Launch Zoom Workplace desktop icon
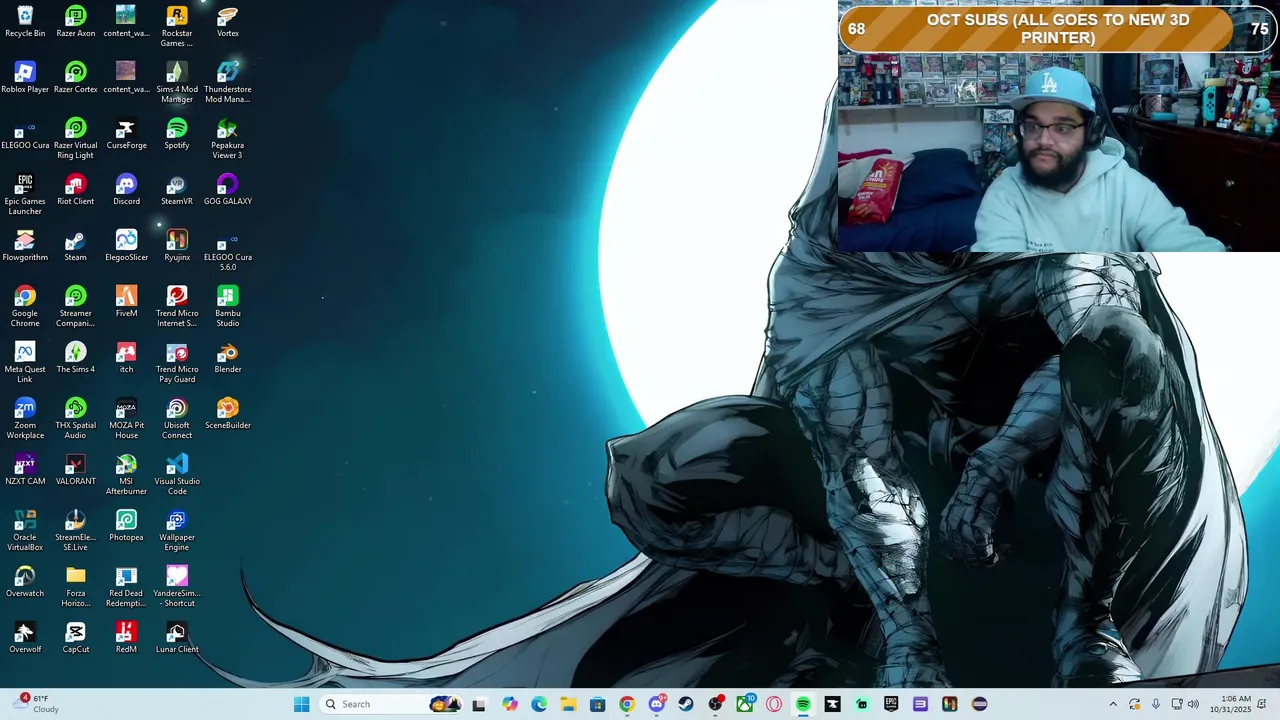The height and width of the screenshot is (720, 1280). coord(25,418)
